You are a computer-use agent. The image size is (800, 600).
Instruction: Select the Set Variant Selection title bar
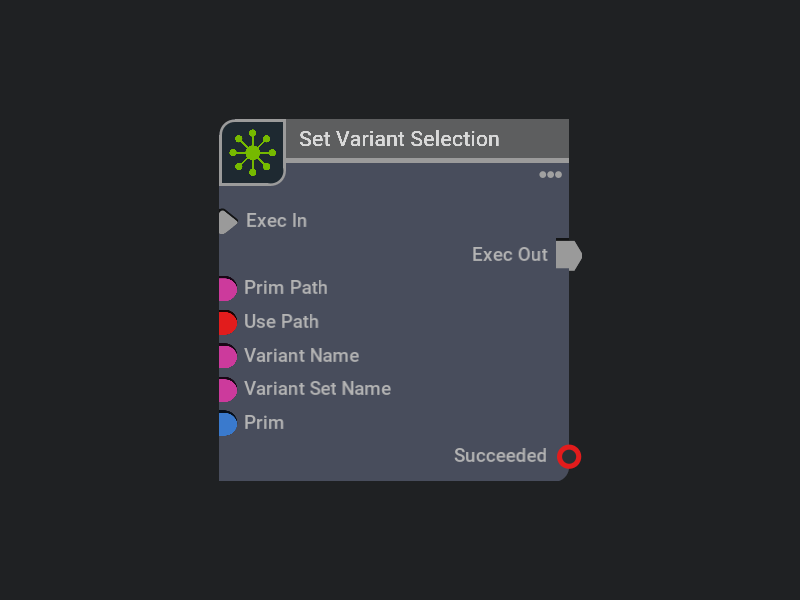coord(420,139)
